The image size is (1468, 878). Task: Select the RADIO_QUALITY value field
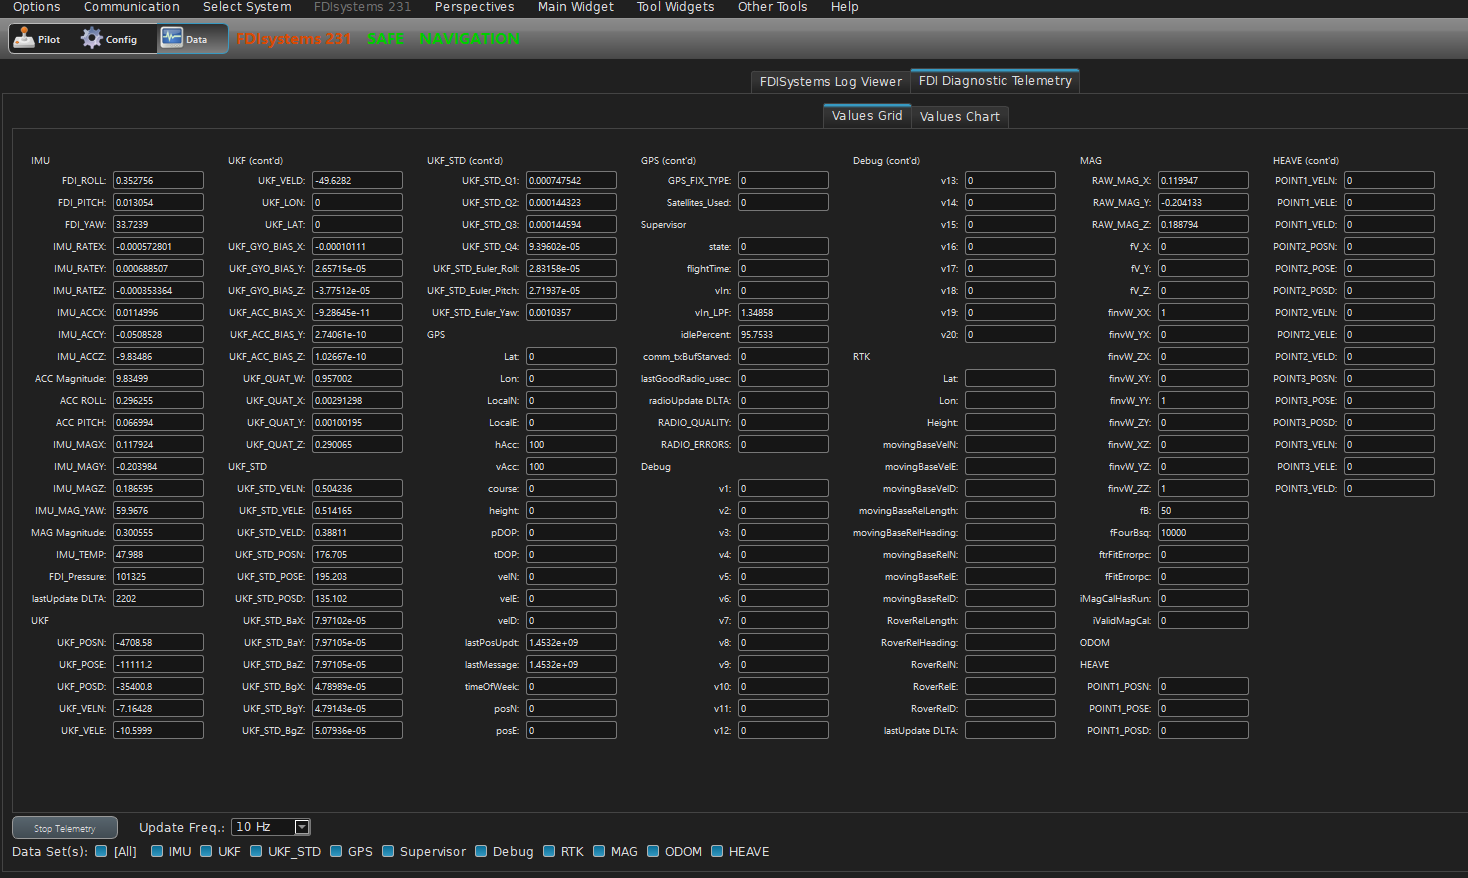coord(784,423)
